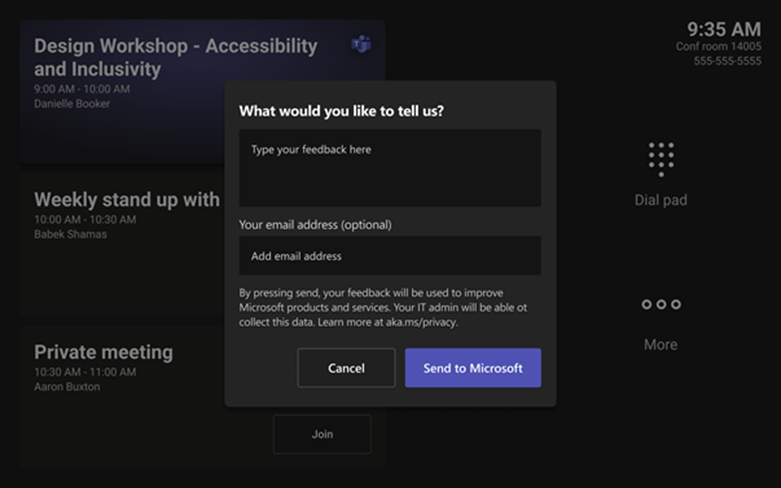
Task: Click '9:00 AM - 10:00 AM' time range
Action: click(x=82, y=89)
